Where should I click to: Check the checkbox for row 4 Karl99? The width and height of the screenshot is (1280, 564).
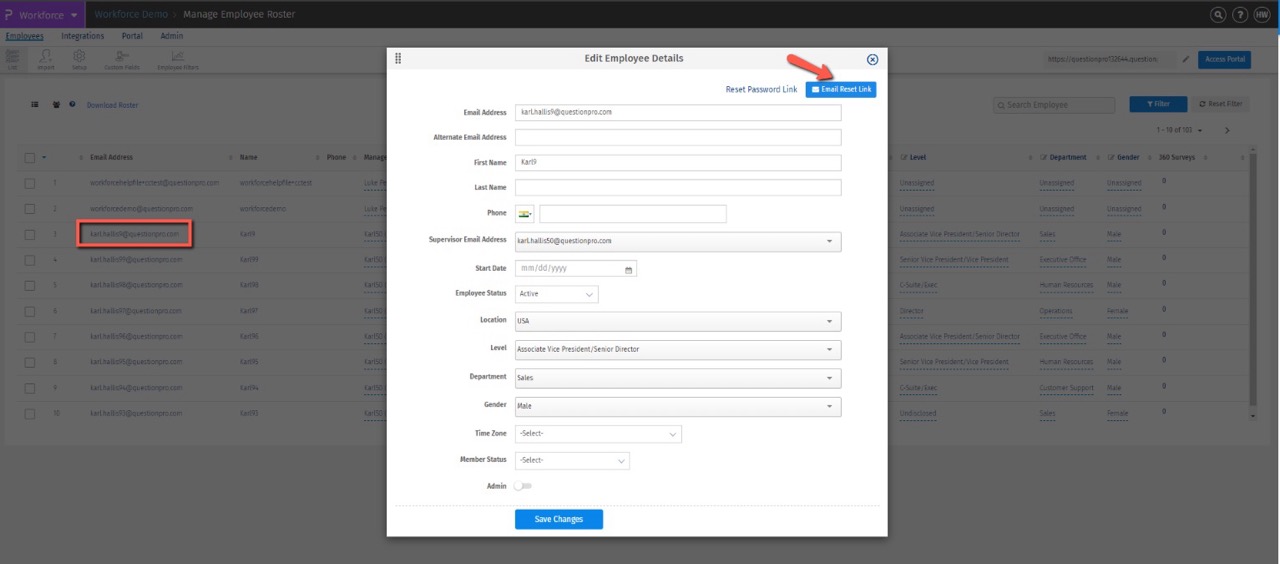tap(29, 260)
